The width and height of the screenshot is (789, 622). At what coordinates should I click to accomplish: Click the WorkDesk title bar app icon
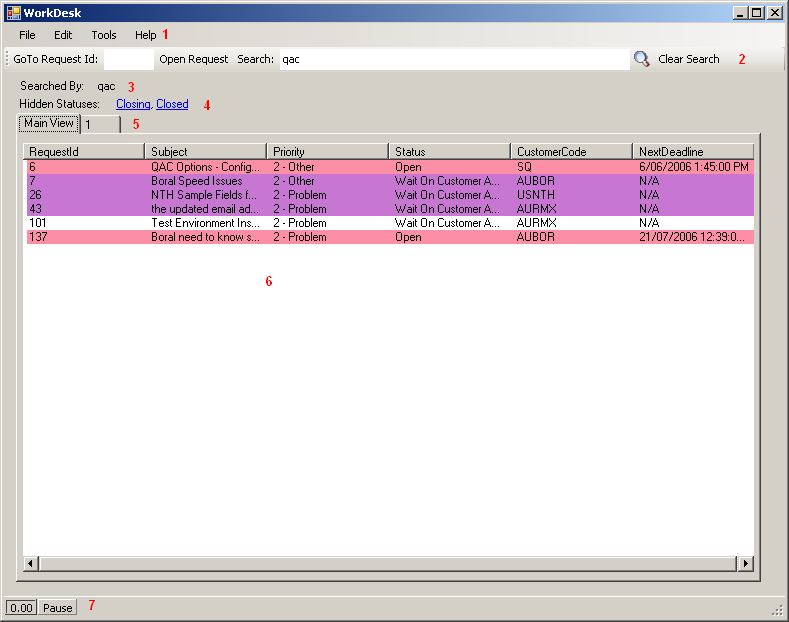point(13,13)
